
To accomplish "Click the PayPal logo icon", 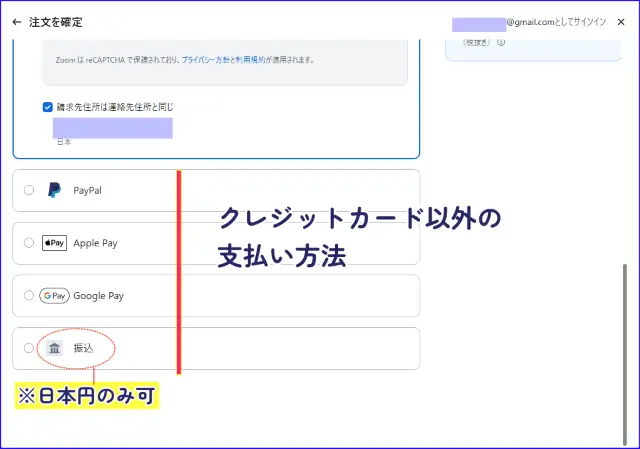I will point(54,190).
